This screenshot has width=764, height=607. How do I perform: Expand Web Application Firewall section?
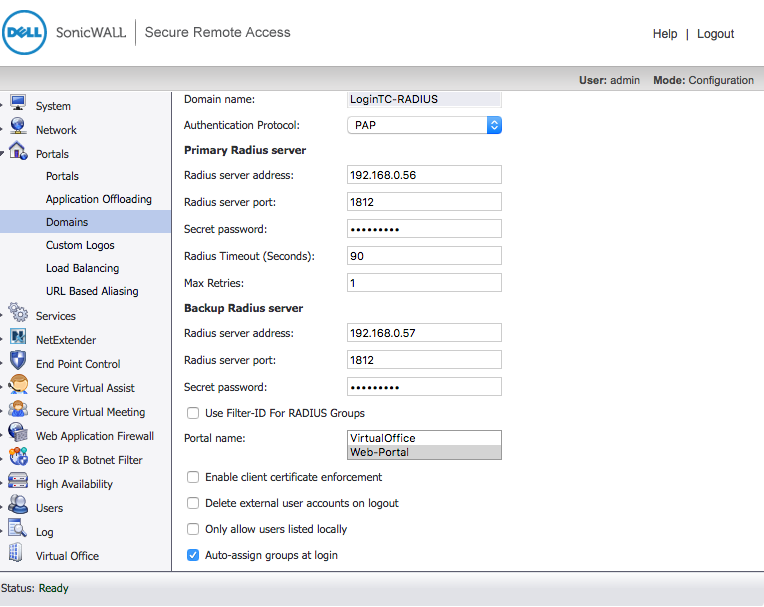click(95, 436)
